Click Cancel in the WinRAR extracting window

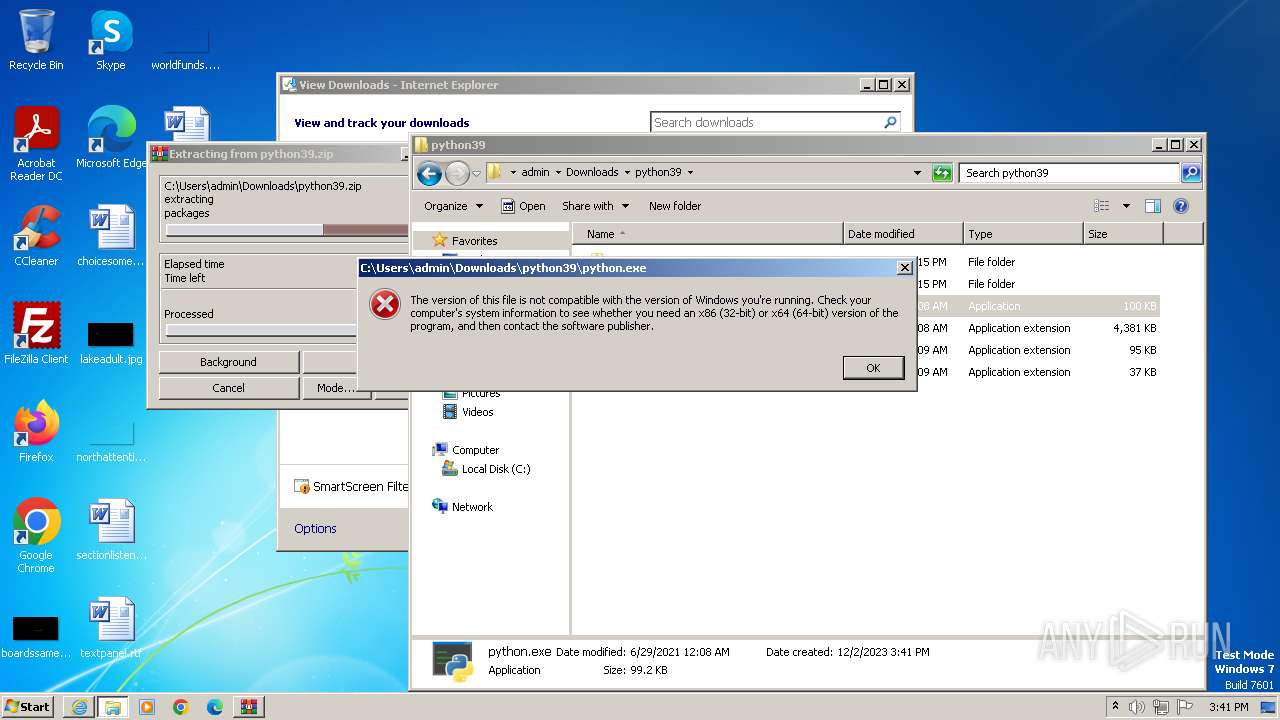[x=228, y=388]
